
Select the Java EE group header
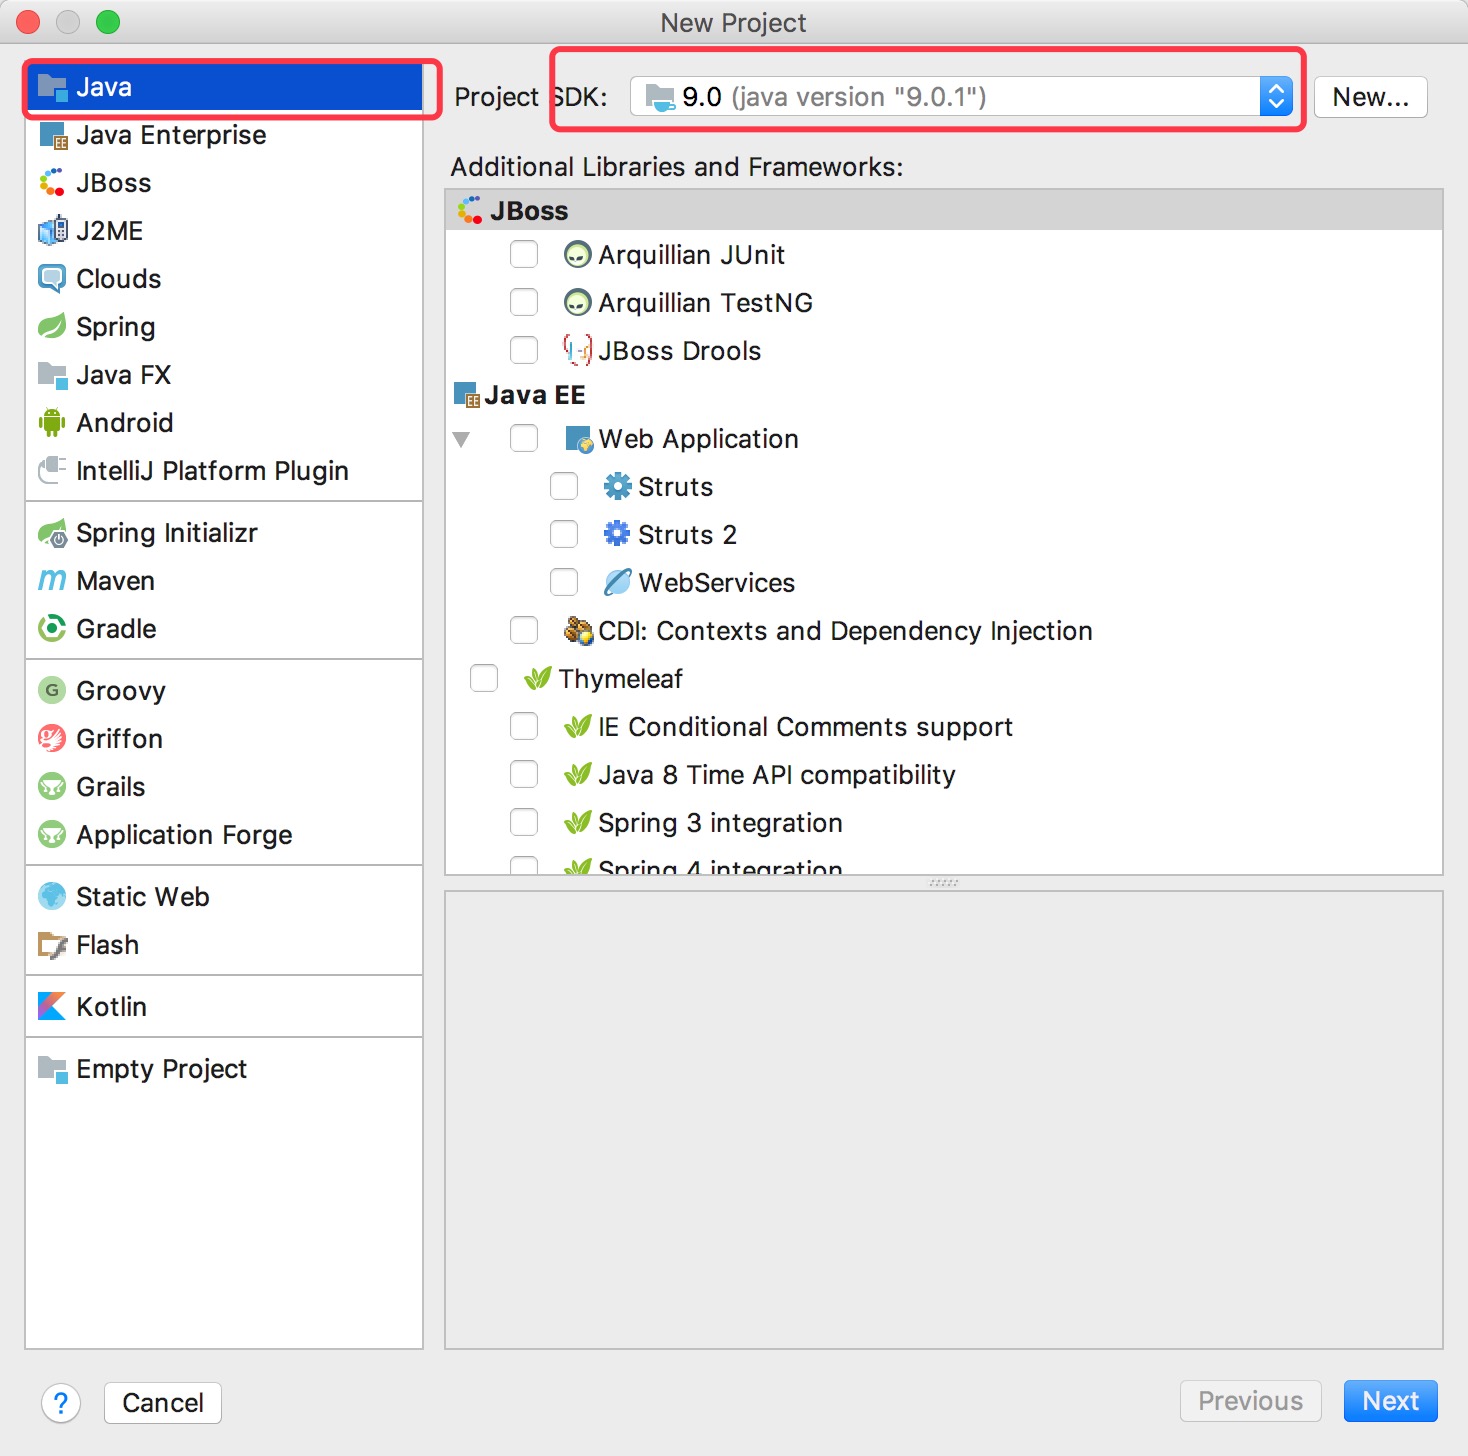coord(944,395)
